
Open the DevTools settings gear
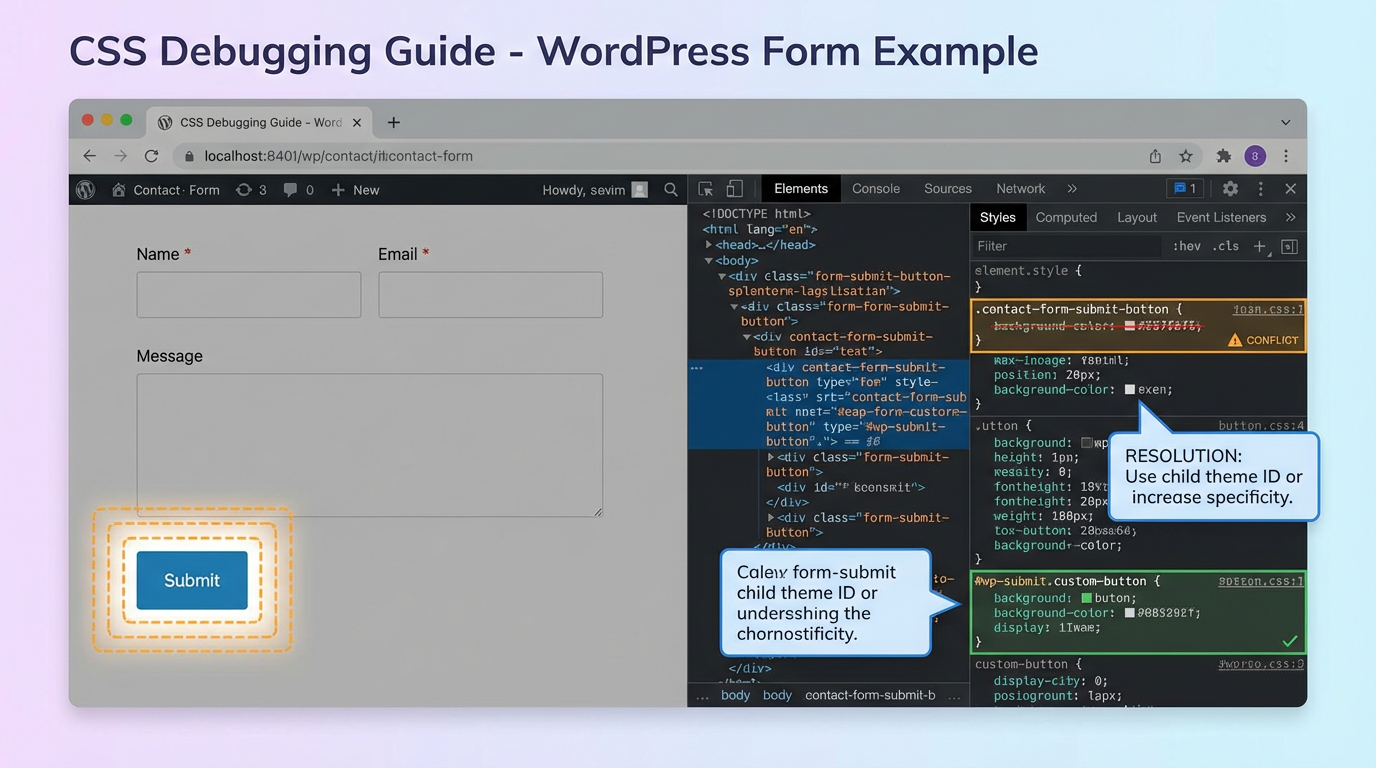click(x=1229, y=188)
